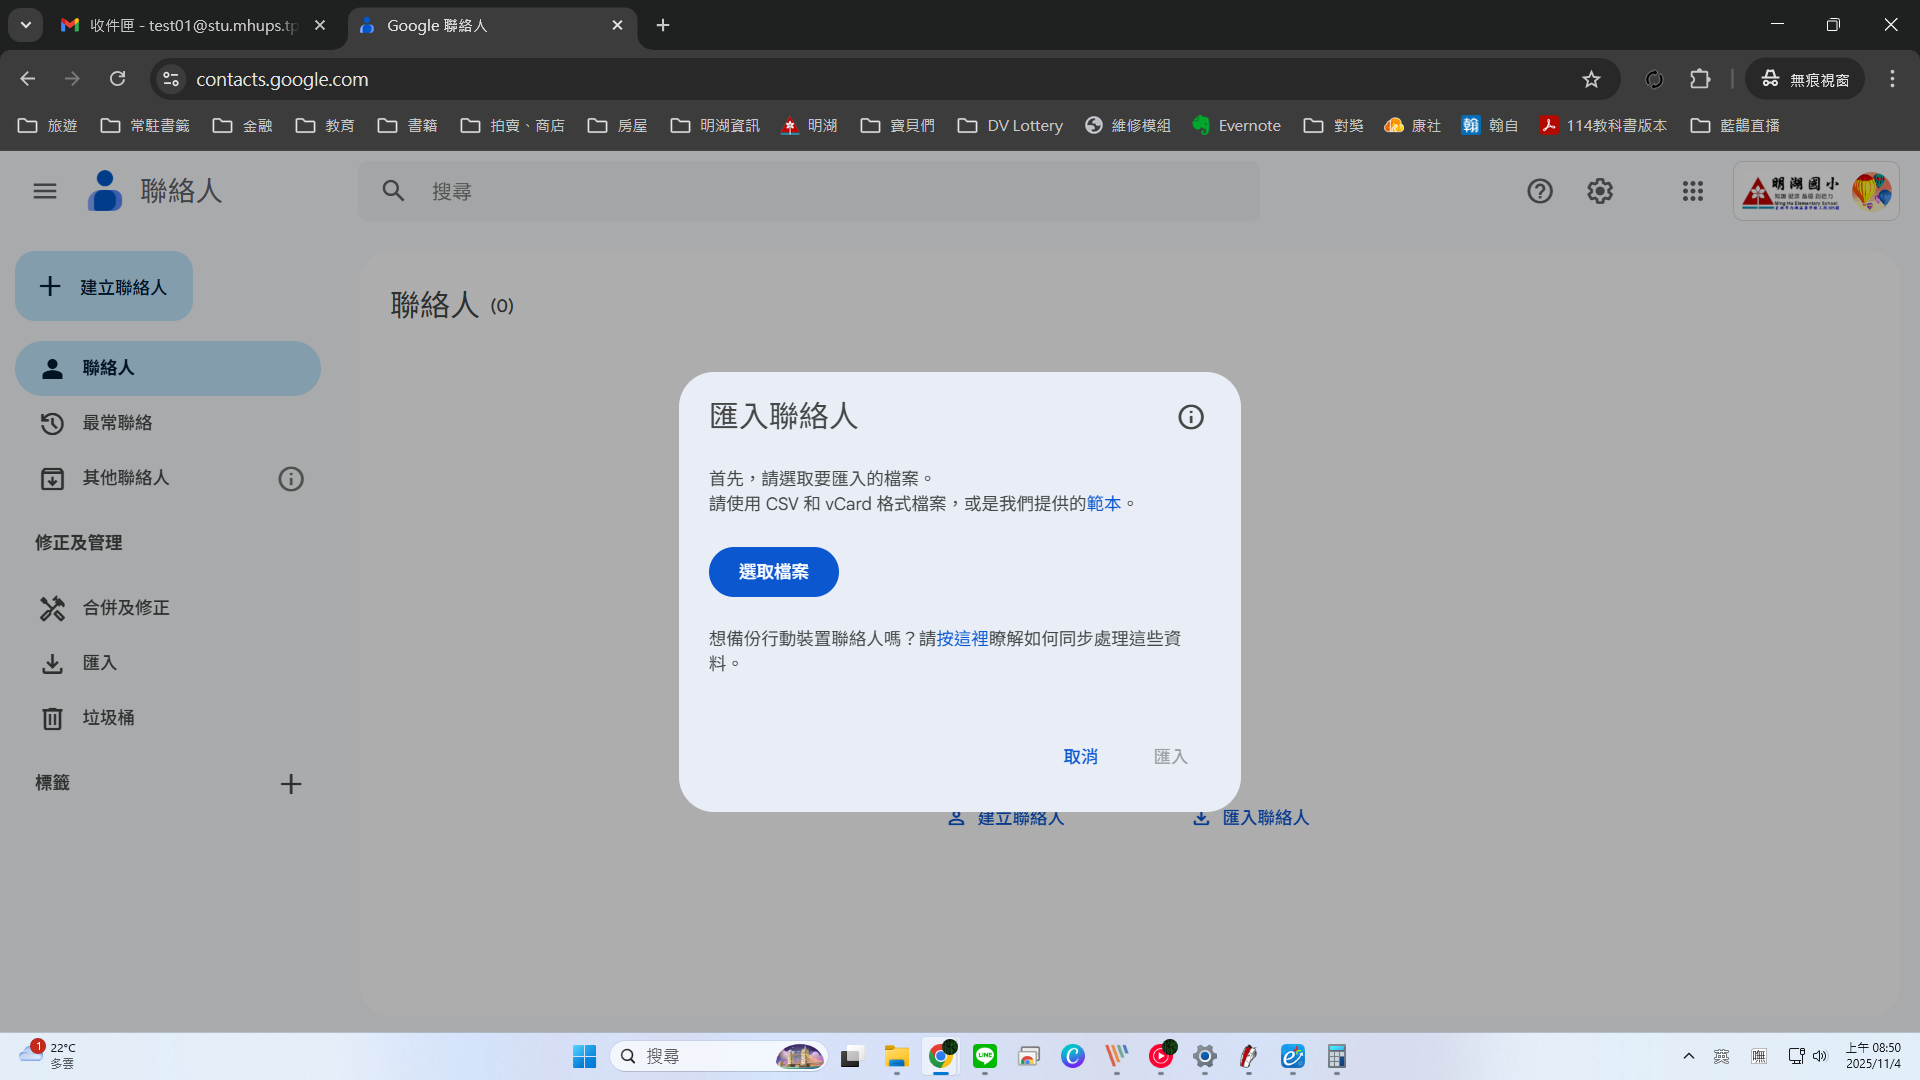Screen dimensions: 1920x1080
Task: Switch to the Gmail 收件匣 tab
Action: click(190, 25)
